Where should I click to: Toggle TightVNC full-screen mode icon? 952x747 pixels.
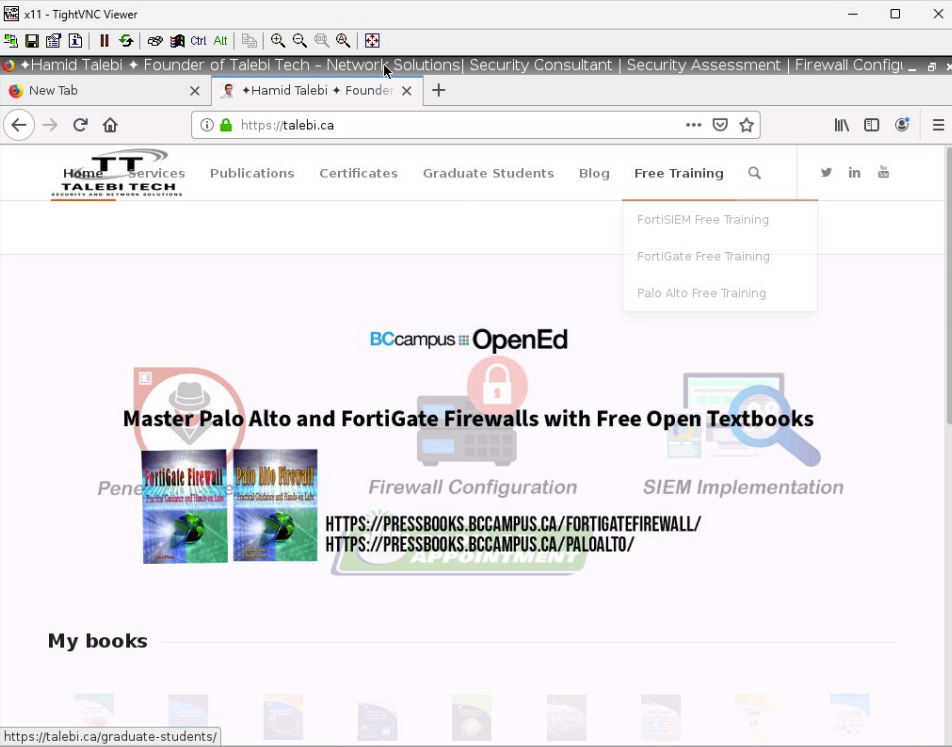pyautogui.click(x=372, y=41)
